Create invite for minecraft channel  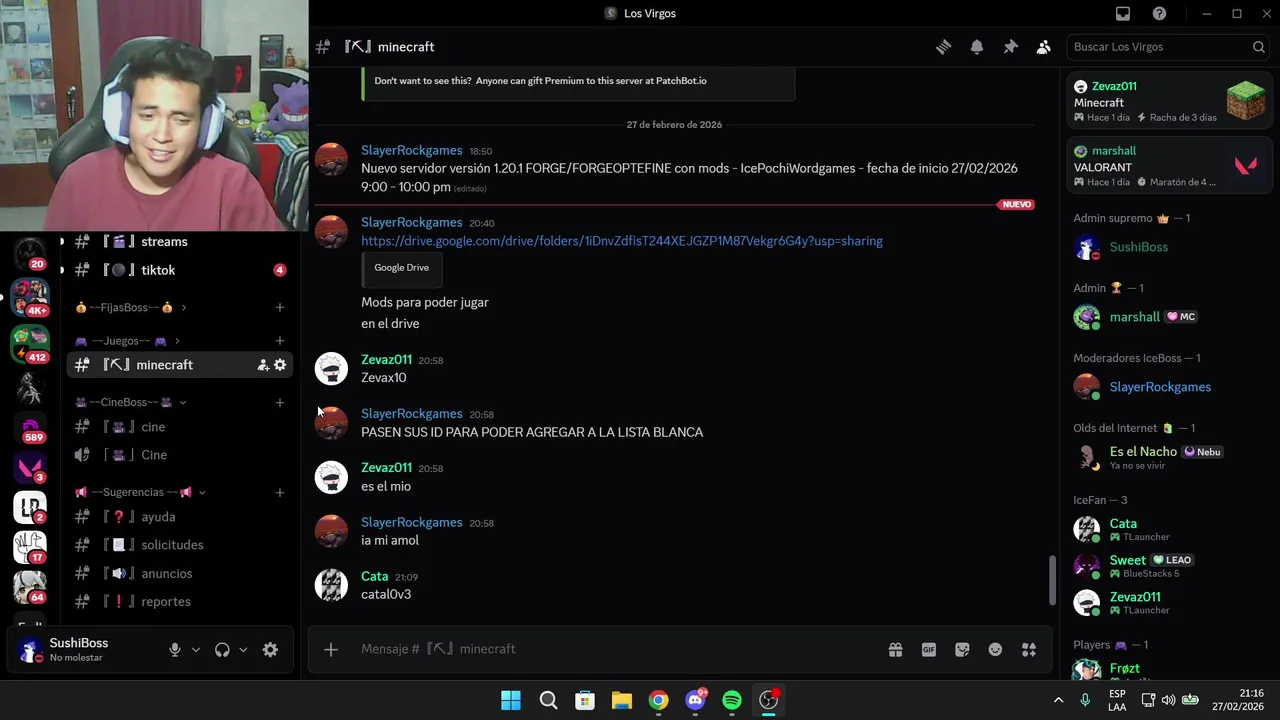pyautogui.click(x=263, y=365)
